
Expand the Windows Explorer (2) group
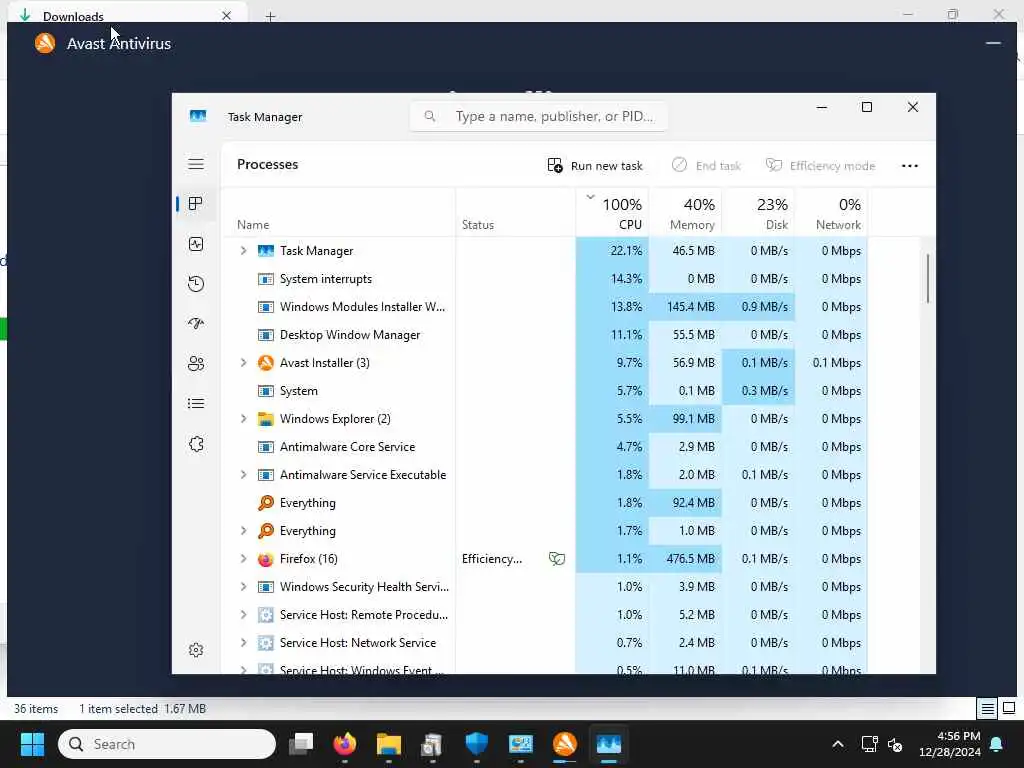tap(244, 419)
